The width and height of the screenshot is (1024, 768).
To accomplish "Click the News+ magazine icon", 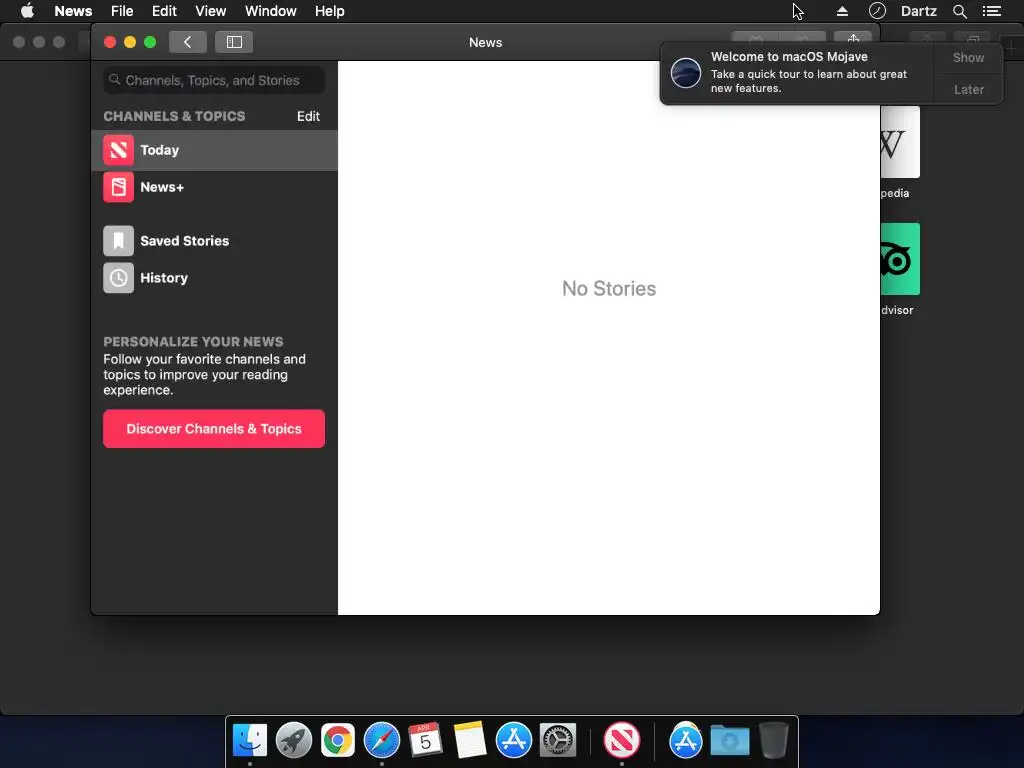I will coord(118,187).
